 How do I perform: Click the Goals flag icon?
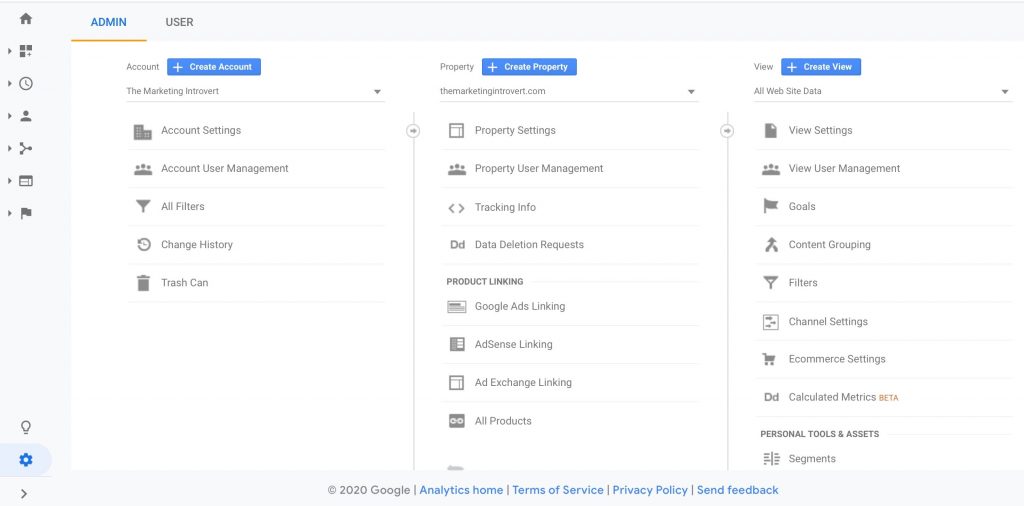771,206
